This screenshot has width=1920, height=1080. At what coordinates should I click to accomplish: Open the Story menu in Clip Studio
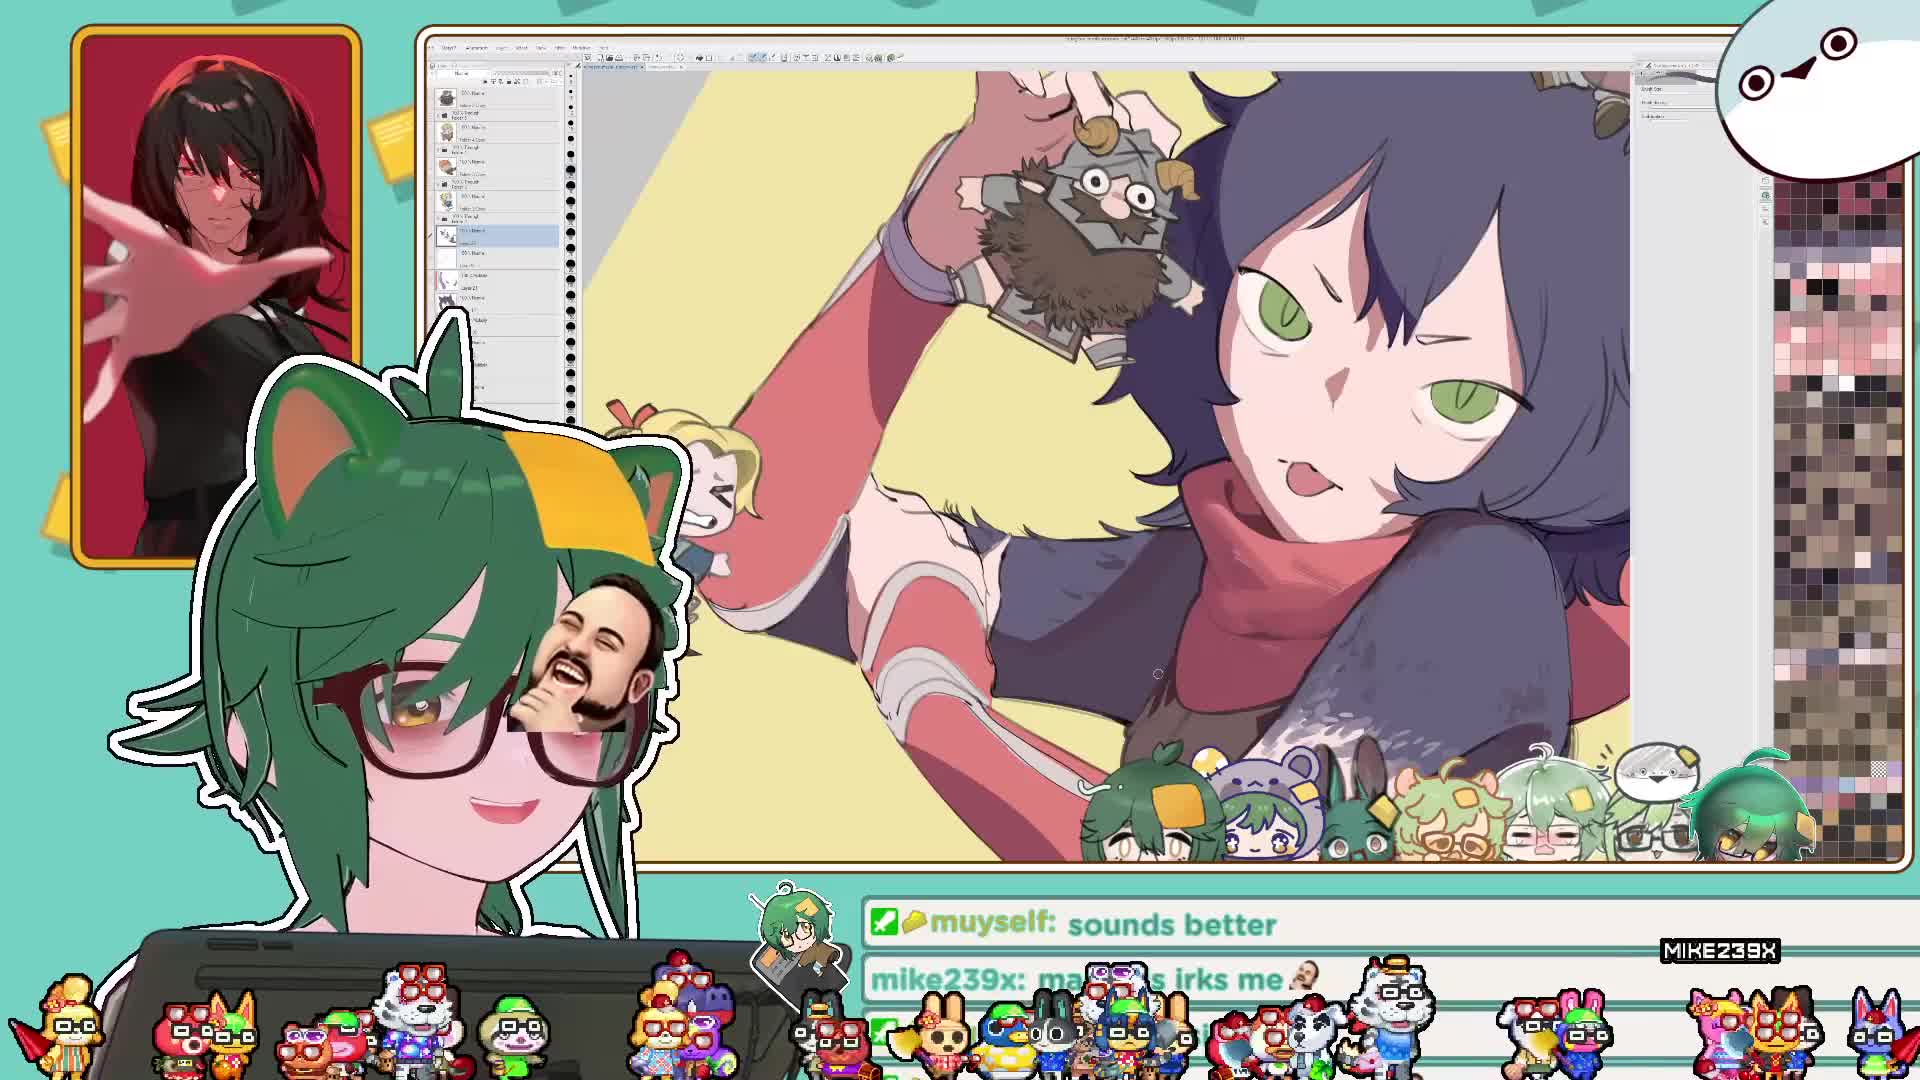pyautogui.click(x=449, y=47)
